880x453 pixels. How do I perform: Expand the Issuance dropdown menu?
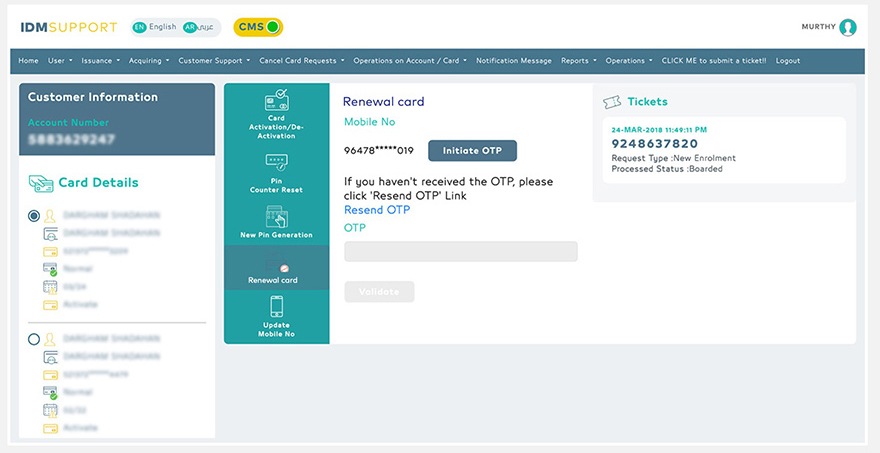100,61
